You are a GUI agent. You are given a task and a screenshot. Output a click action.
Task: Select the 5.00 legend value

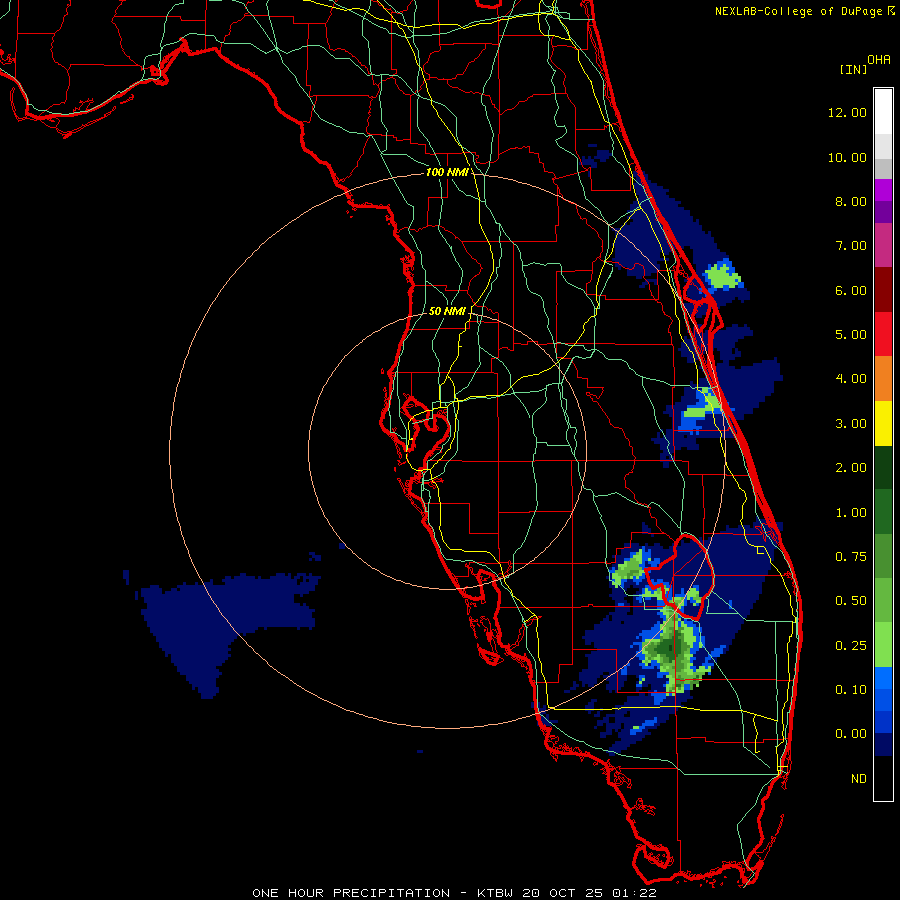click(x=851, y=335)
